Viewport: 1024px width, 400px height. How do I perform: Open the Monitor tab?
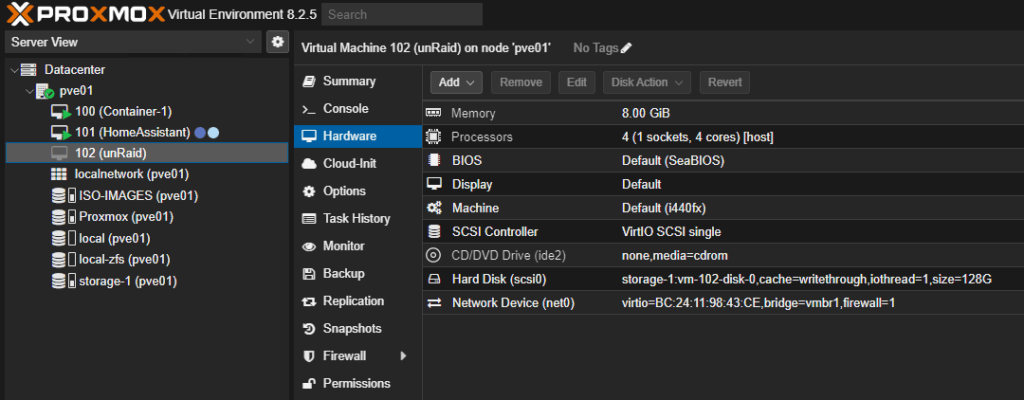click(x=358, y=246)
